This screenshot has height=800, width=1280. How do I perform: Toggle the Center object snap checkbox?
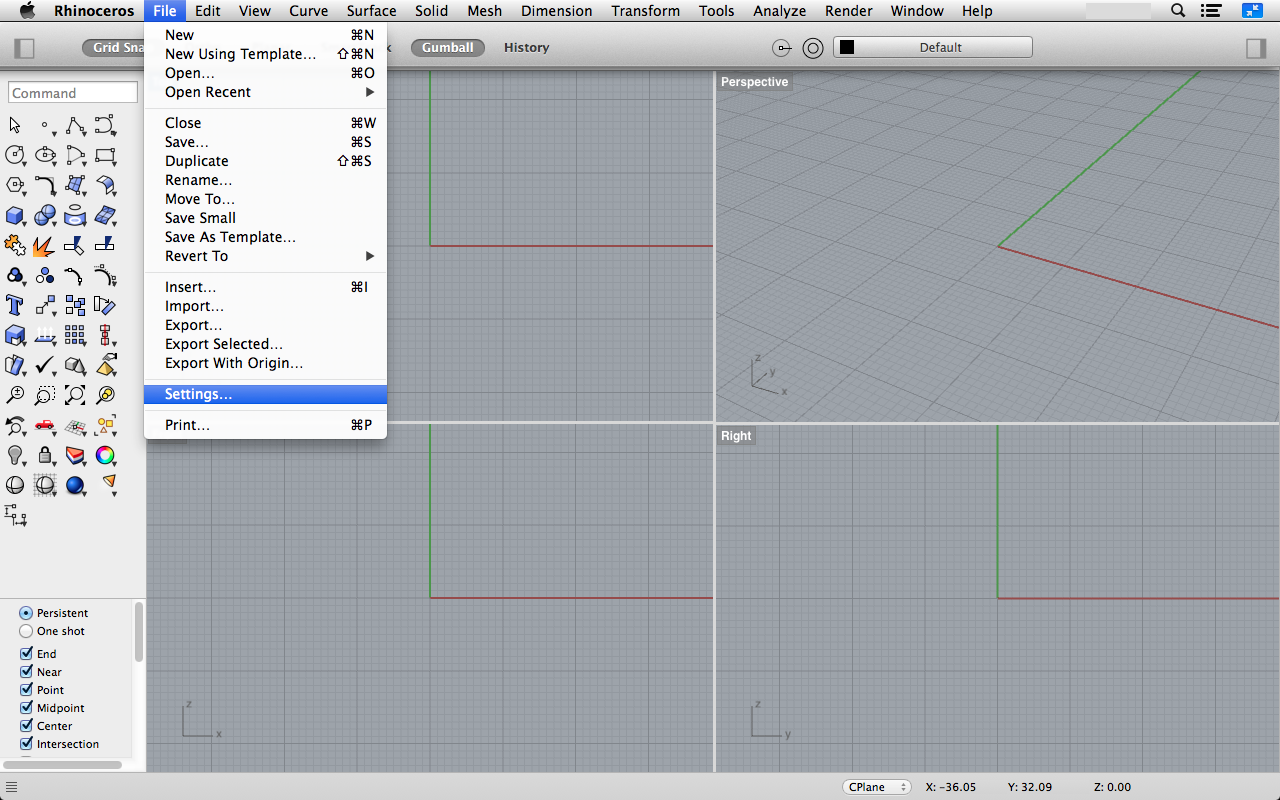tap(27, 726)
